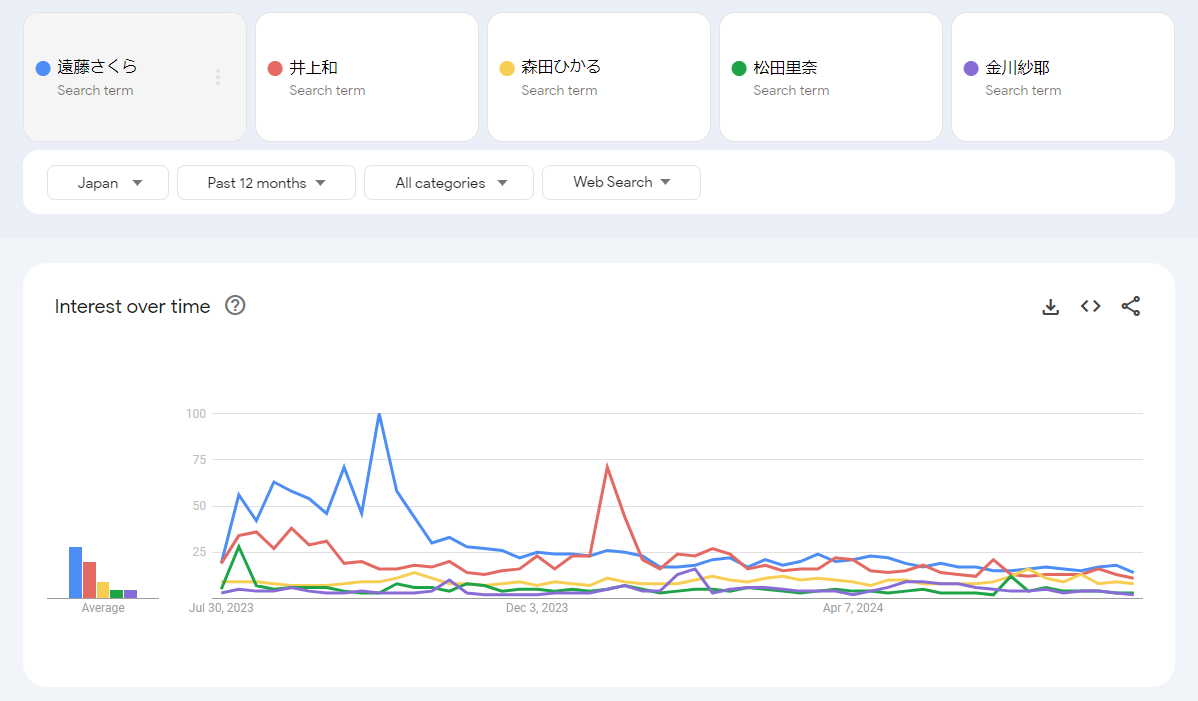Click the blue average bar

75,572
